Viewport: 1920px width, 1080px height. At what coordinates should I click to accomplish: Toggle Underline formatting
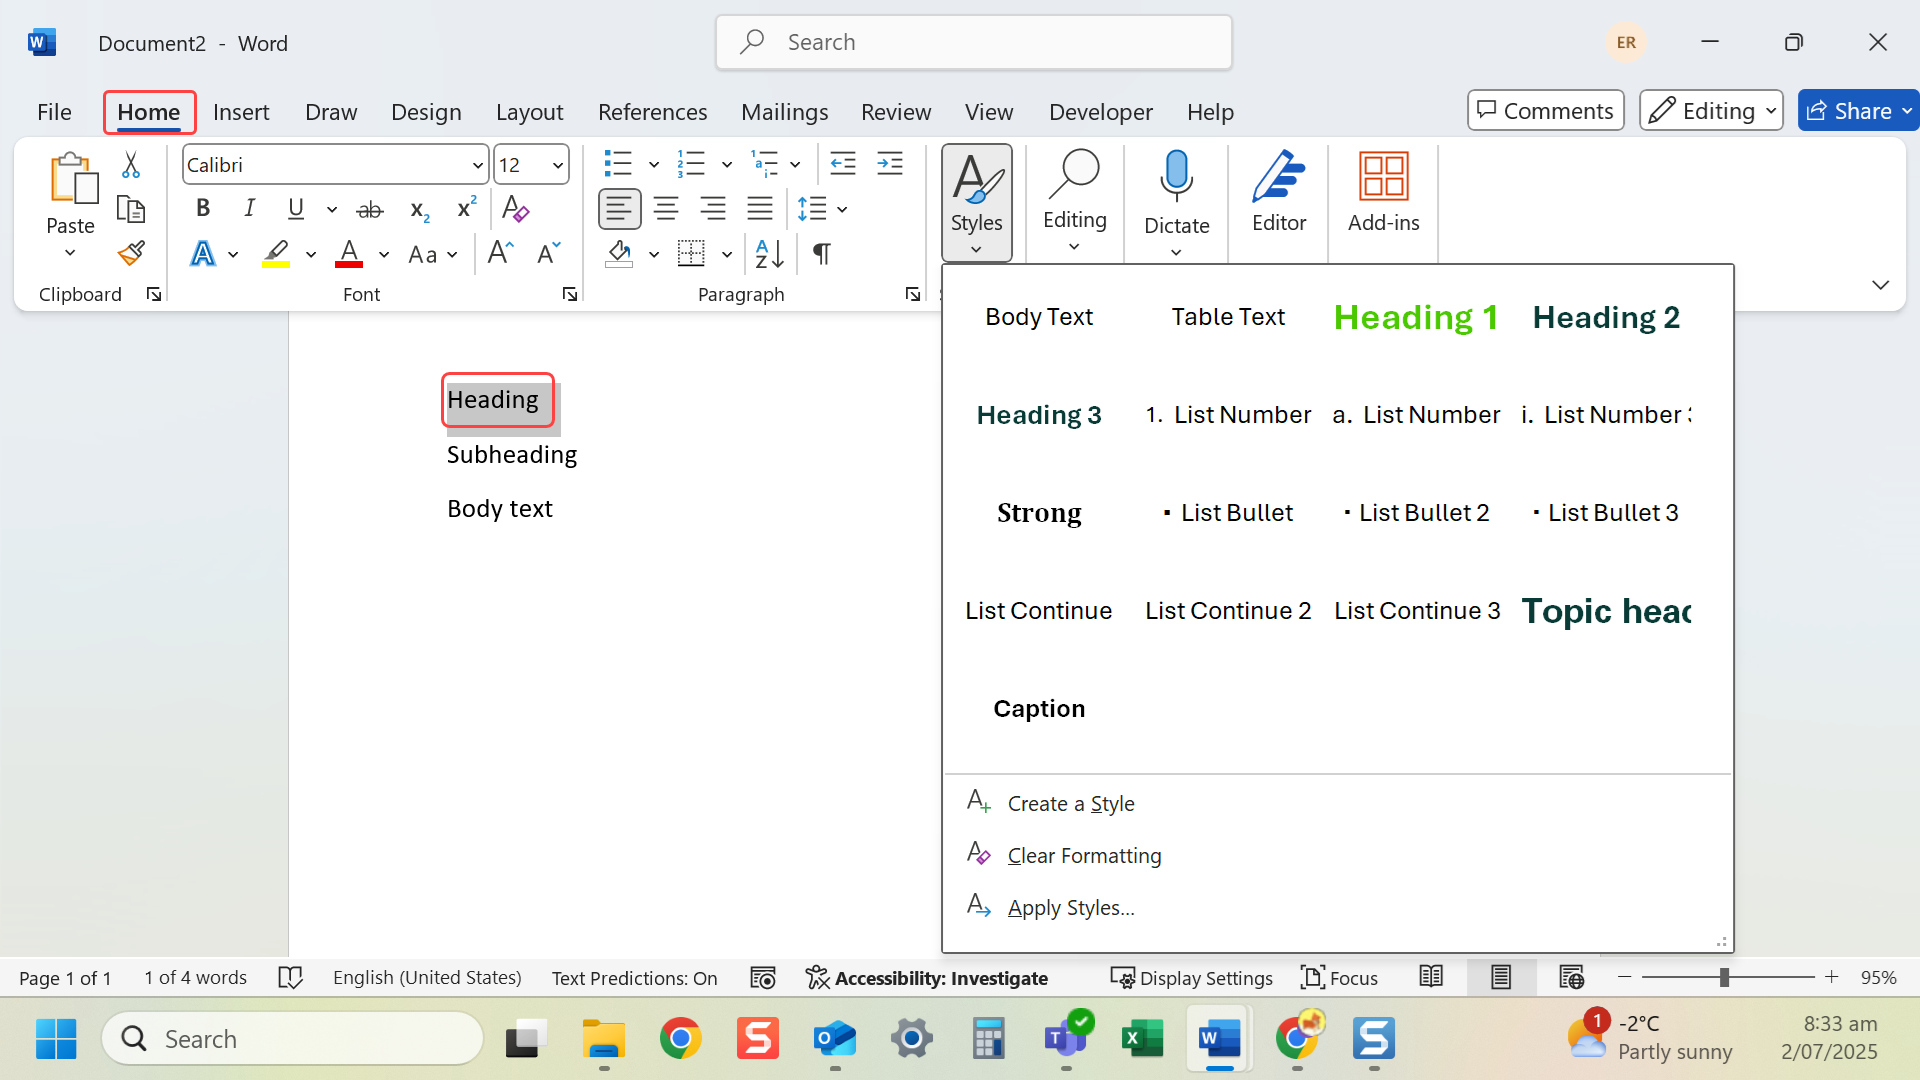(296, 209)
